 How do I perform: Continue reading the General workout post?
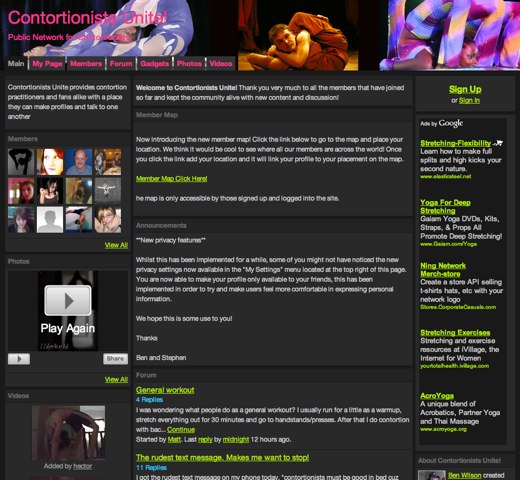pyautogui.click(x=181, y=430)
